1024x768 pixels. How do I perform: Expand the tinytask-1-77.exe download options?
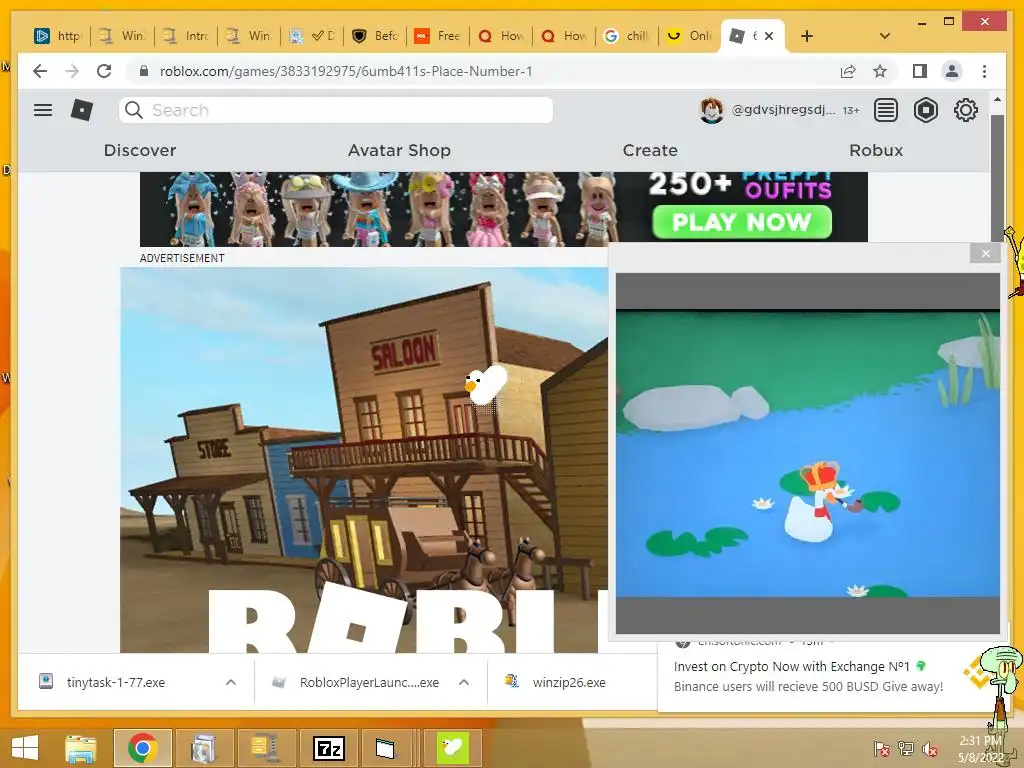click(231, 682)
